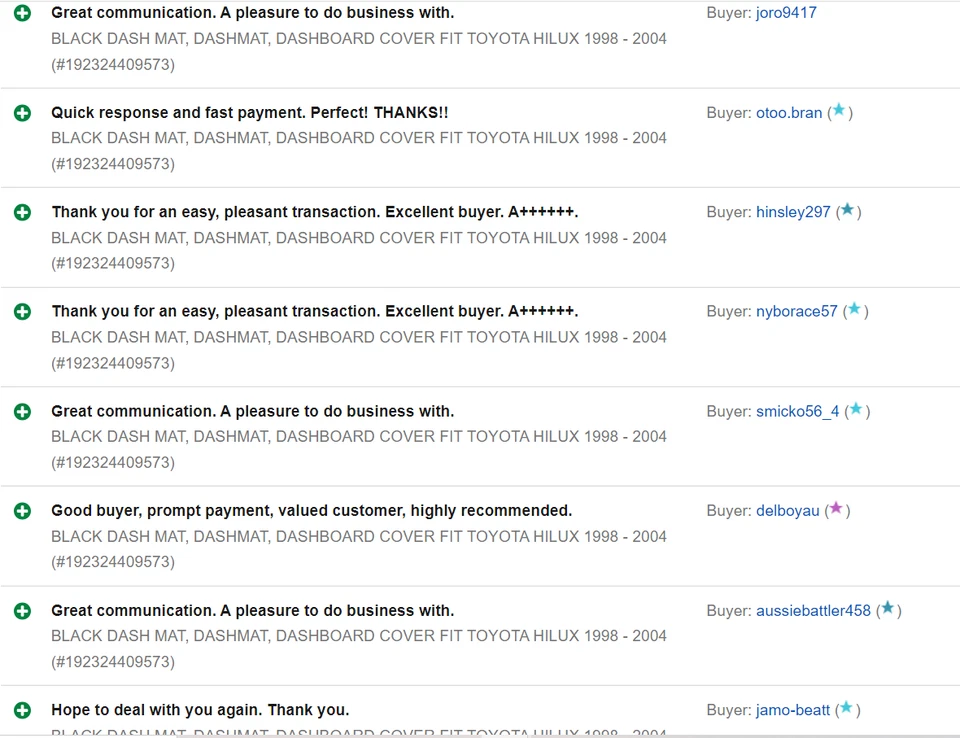The height and width of the screenshot is (738, 960).
Task: Open nyborace57 buyer profile
Action: coord(796,311)
